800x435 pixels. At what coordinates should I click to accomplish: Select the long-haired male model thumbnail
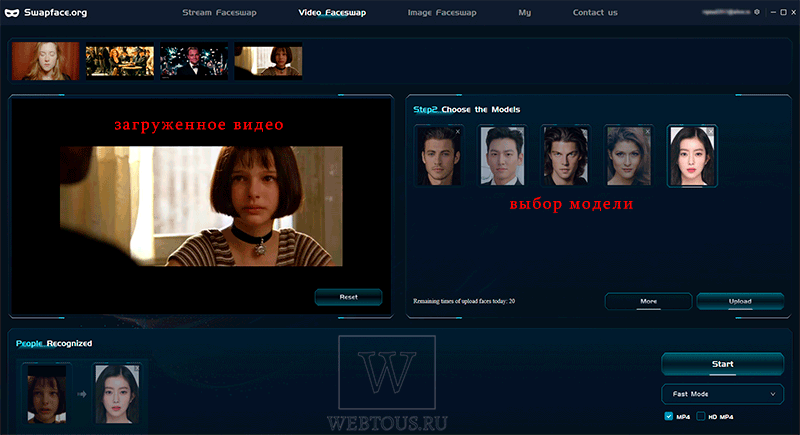565,156
